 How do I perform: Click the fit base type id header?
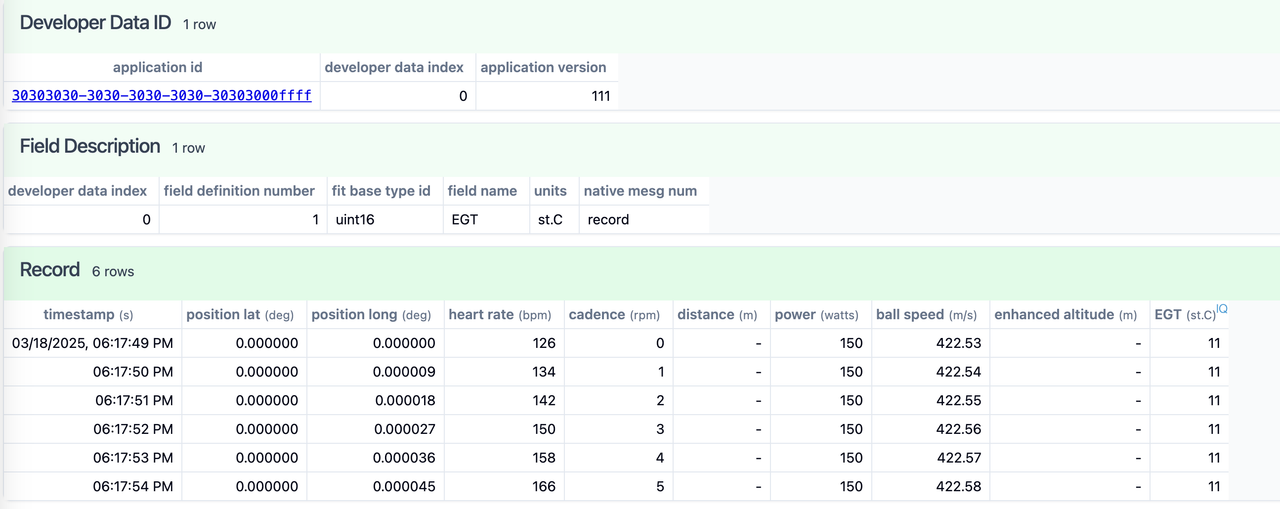(381, 190)
